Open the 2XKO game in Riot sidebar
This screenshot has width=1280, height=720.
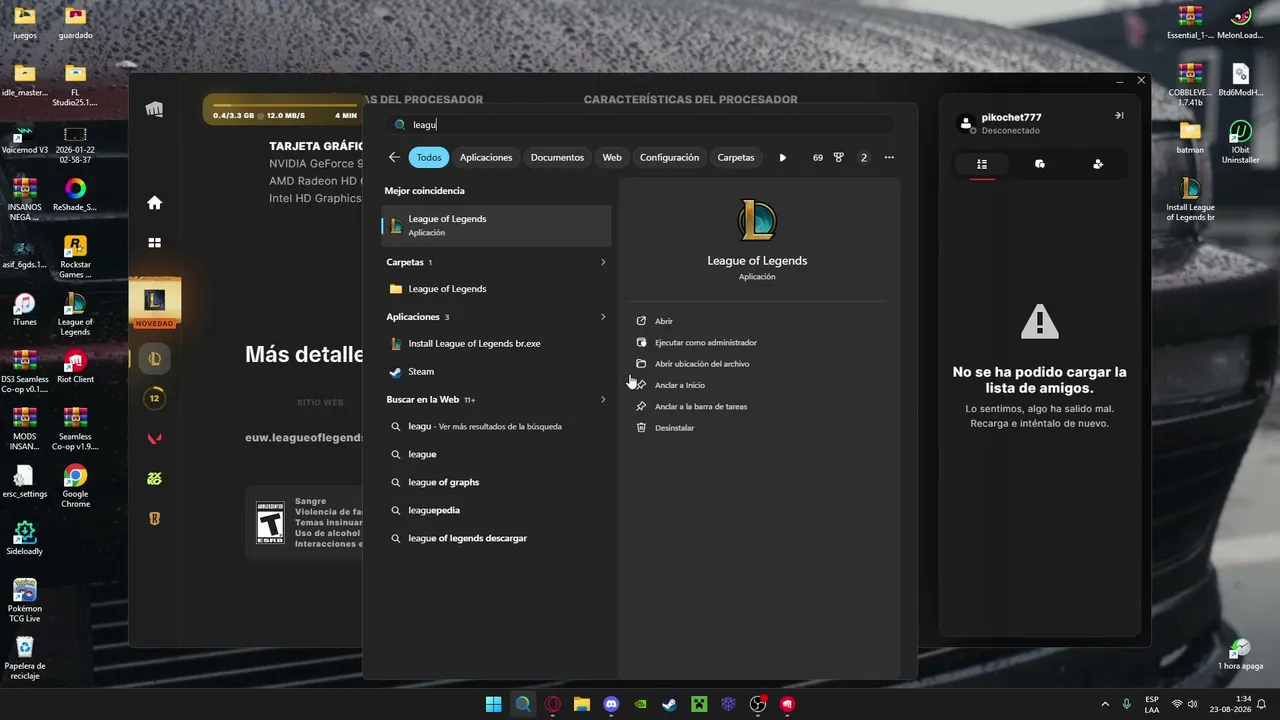point(154,478)
